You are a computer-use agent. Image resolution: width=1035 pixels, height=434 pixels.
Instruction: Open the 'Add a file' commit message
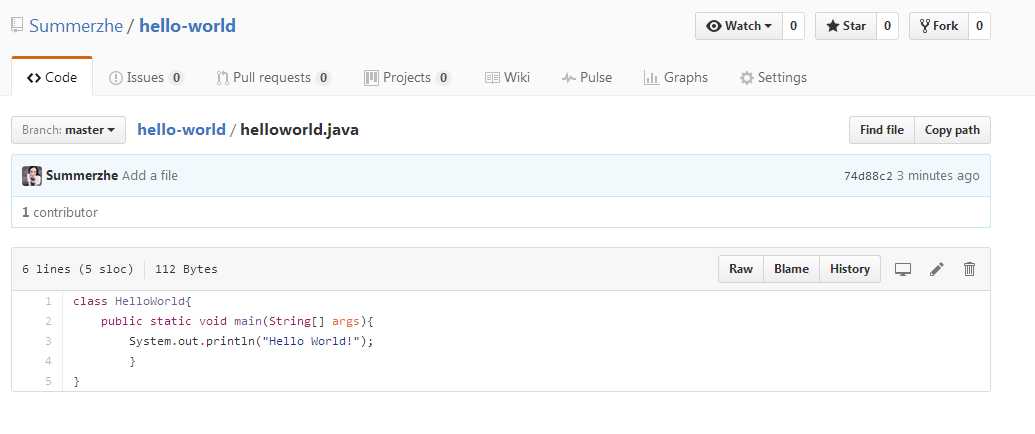pos(150,176)
